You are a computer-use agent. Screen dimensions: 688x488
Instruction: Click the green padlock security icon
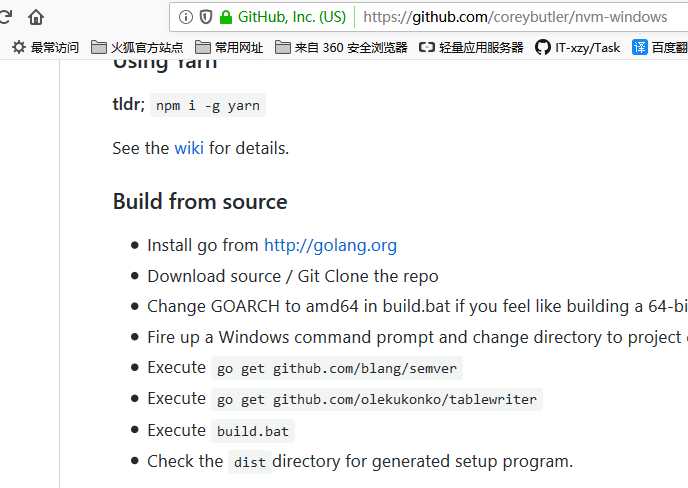tap(226, 17)
